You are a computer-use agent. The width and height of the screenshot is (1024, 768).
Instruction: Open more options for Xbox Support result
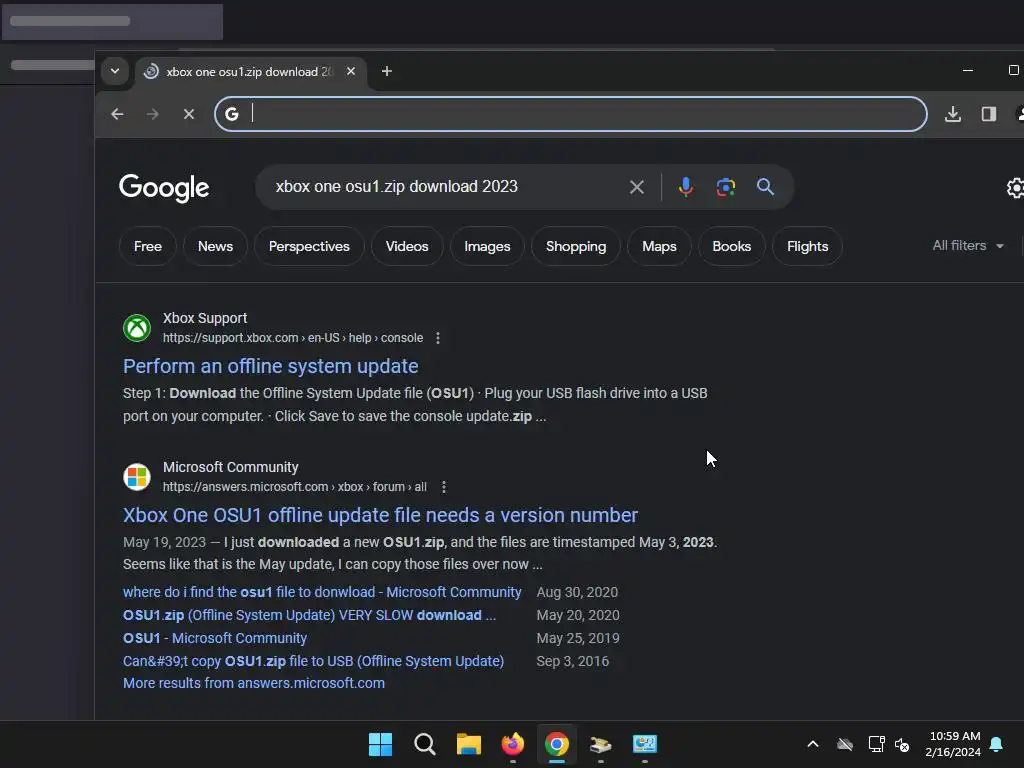438,338
